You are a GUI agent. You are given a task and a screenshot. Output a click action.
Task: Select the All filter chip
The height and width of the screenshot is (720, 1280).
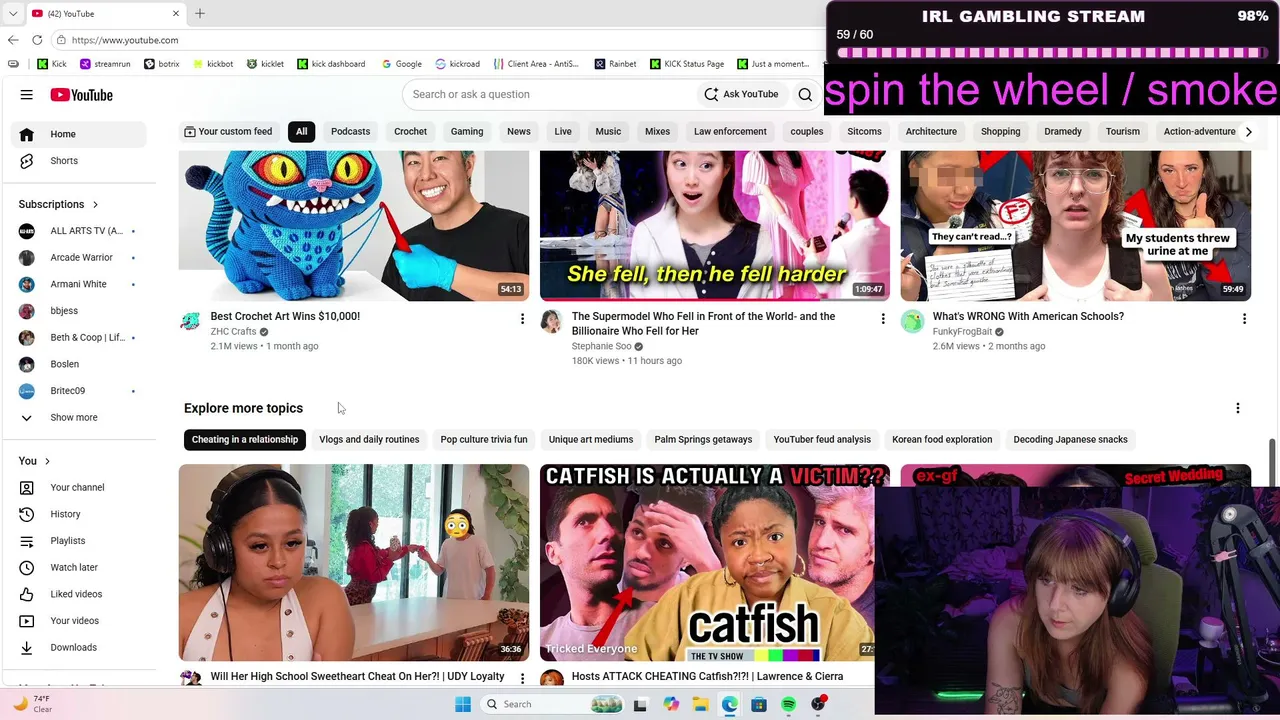(301, 131)
